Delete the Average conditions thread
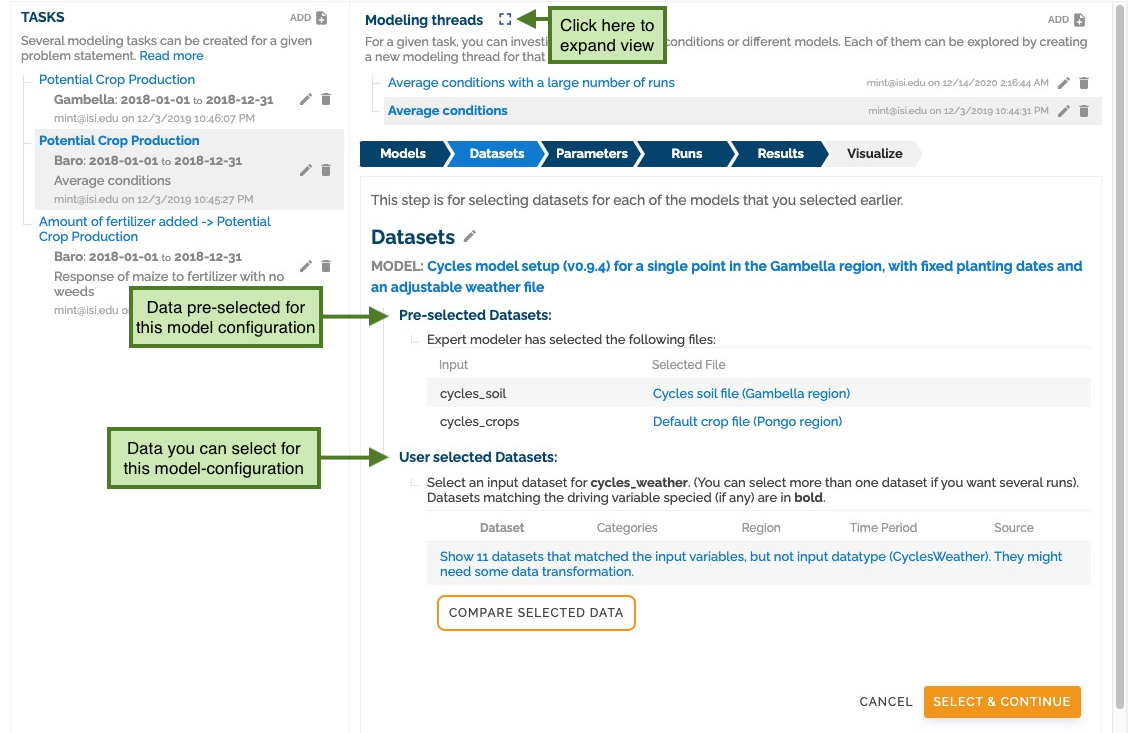The width and height of the screenshot is (1138, 733). coord(1084,111)
